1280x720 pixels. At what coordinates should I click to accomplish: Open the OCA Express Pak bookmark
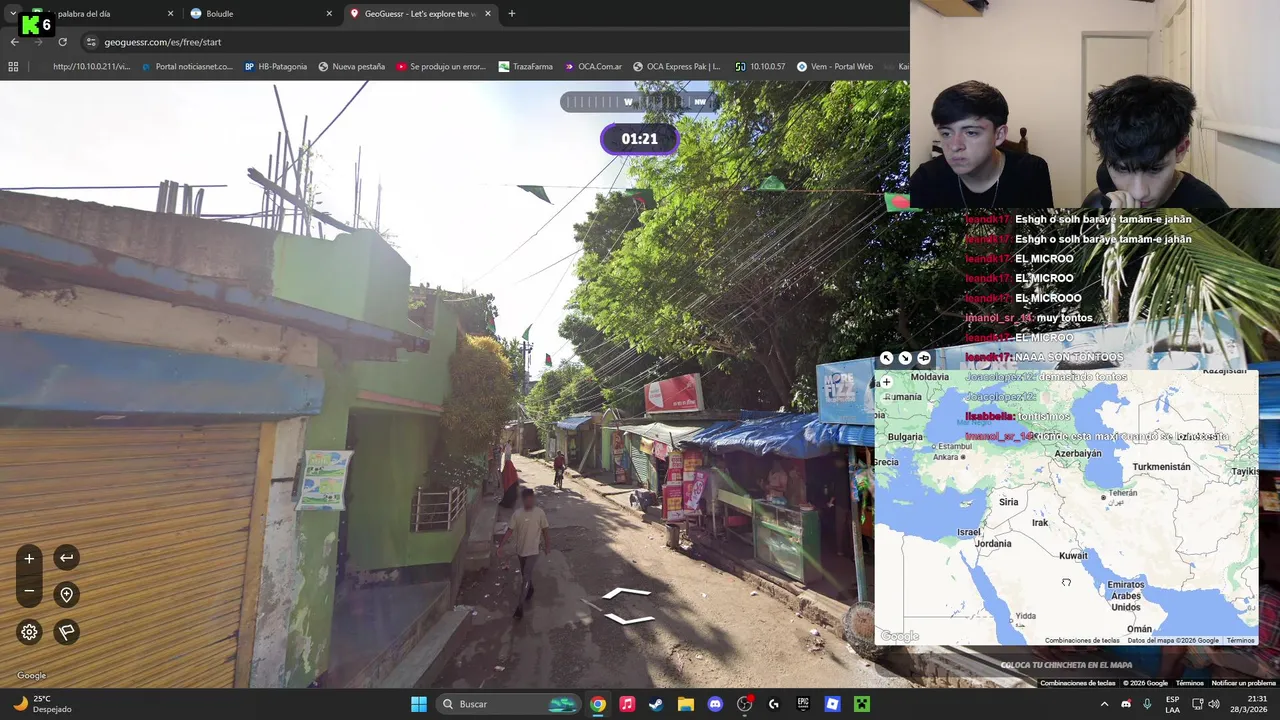point(676,67)
